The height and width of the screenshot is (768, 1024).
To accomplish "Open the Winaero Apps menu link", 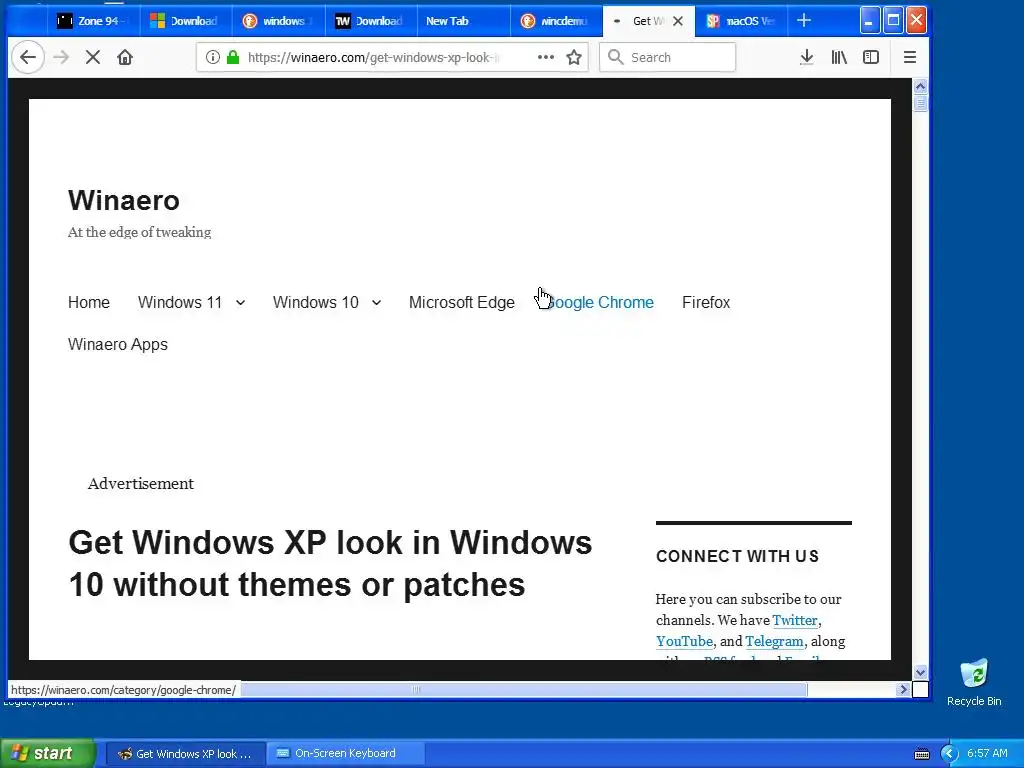I will click(x=118, y=344).
